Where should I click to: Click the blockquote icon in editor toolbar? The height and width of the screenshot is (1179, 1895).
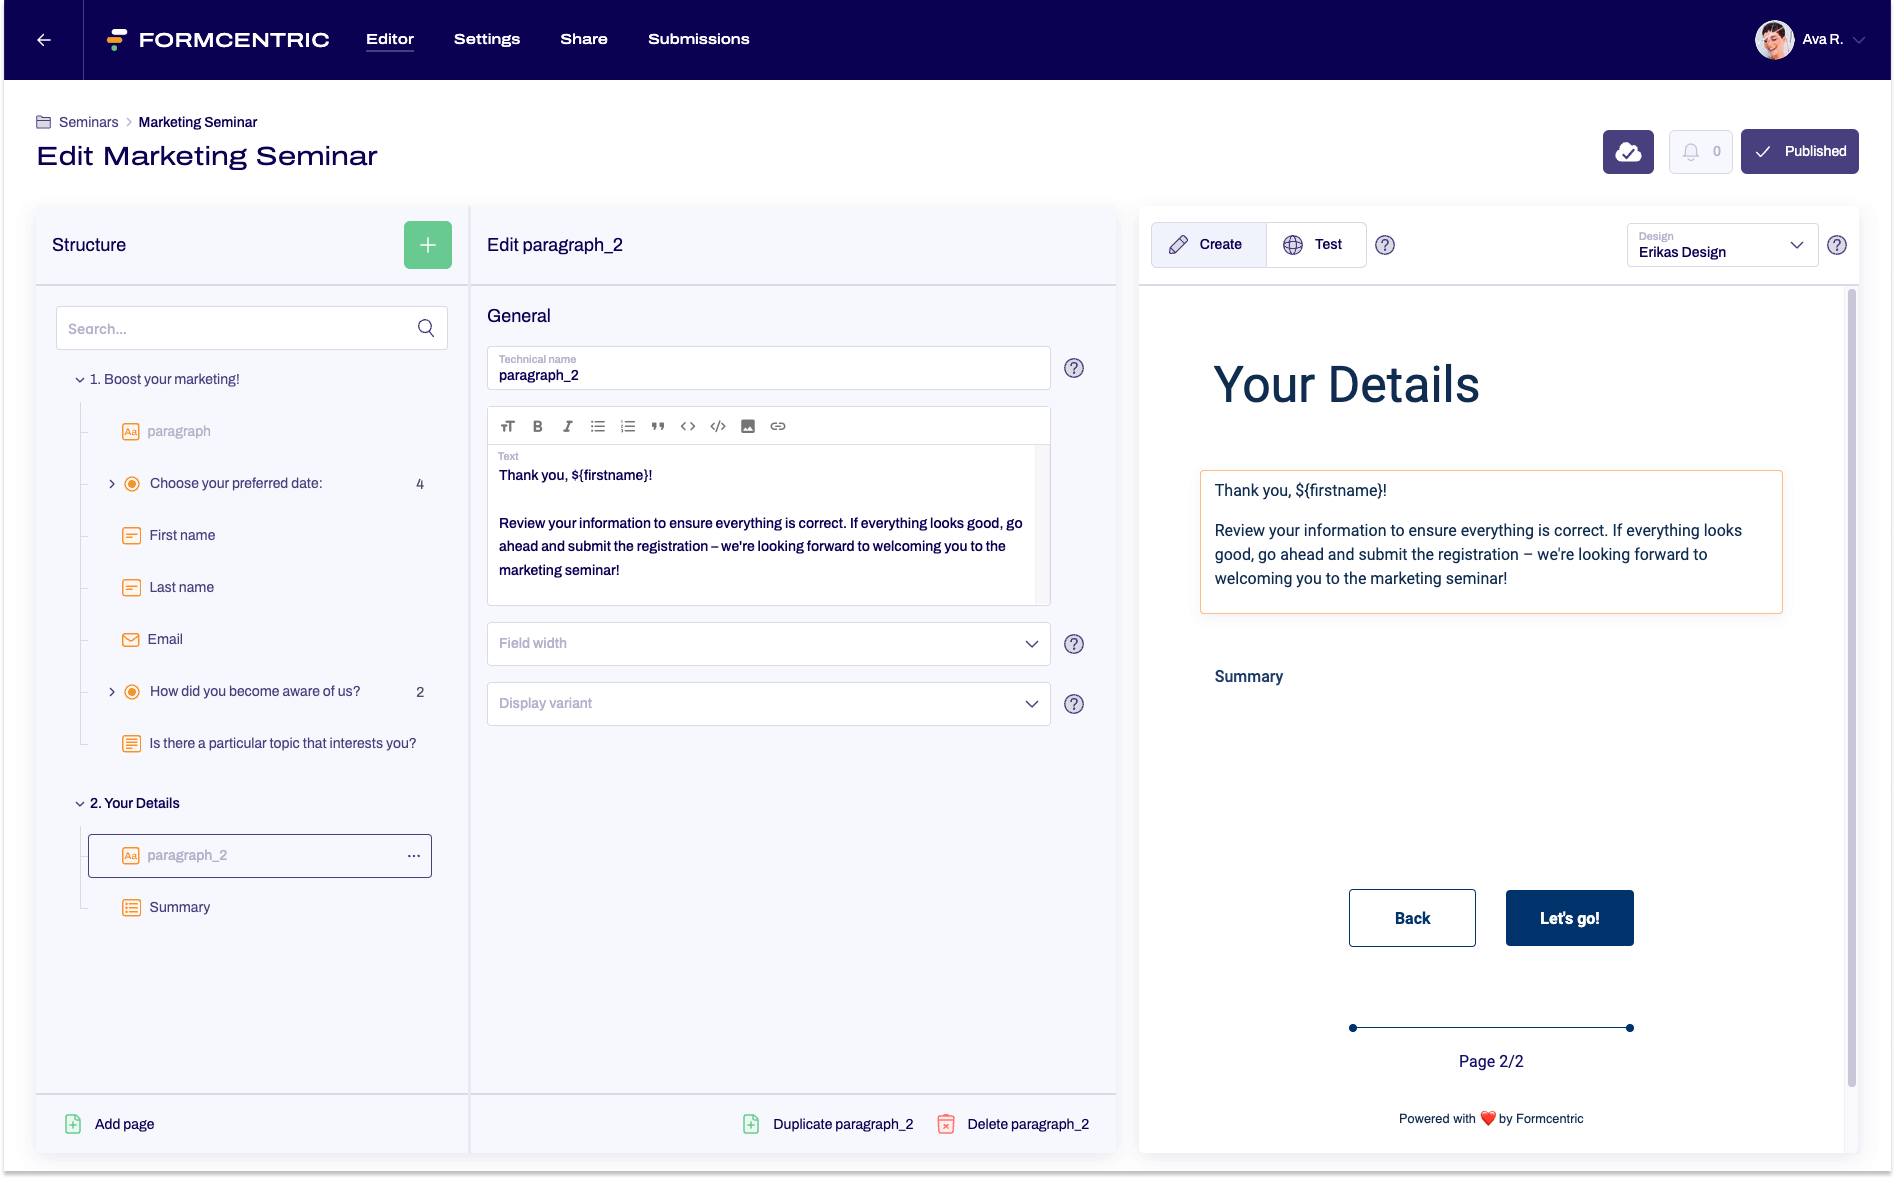657,426
